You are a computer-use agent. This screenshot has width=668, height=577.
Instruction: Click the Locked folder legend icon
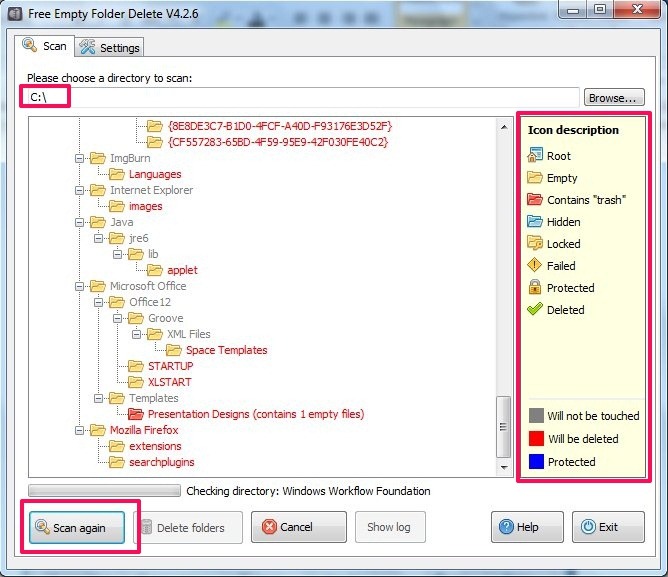pos(535,243)
